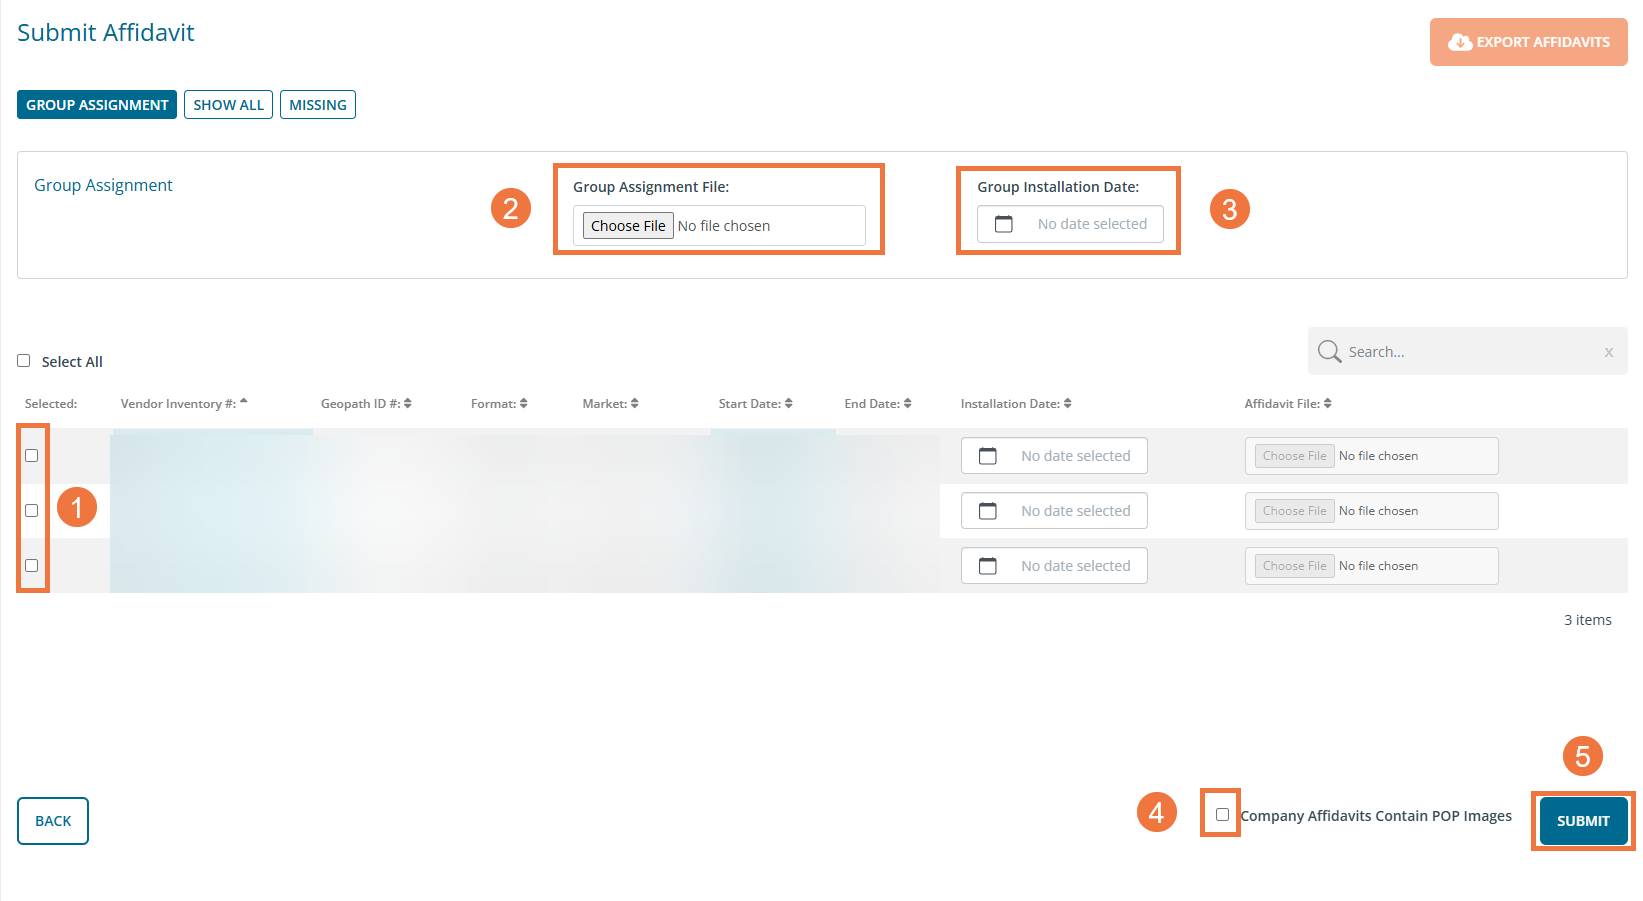
Task: Sort the table by Geopath ID # column
Action: (408, 404)
